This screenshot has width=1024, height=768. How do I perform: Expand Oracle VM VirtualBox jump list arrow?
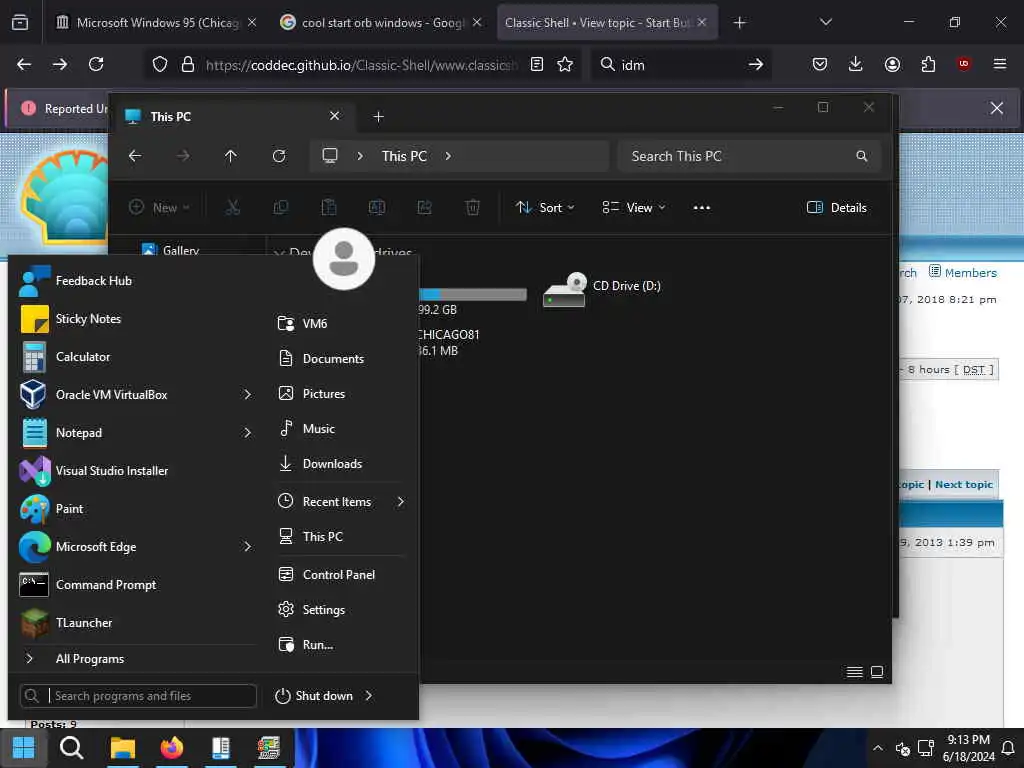pos(247,394)
